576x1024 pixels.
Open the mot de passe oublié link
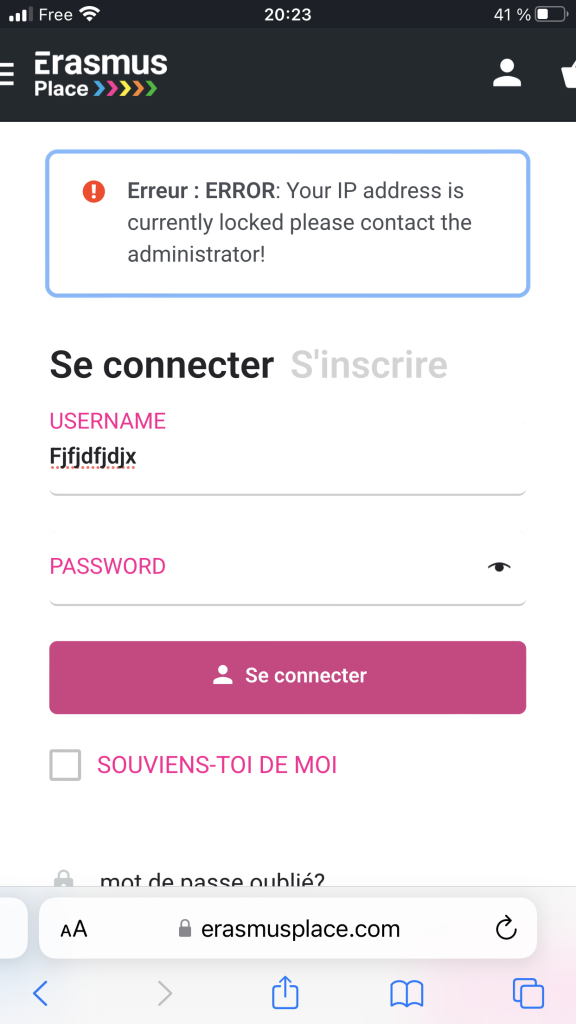[x=212, y=880]
